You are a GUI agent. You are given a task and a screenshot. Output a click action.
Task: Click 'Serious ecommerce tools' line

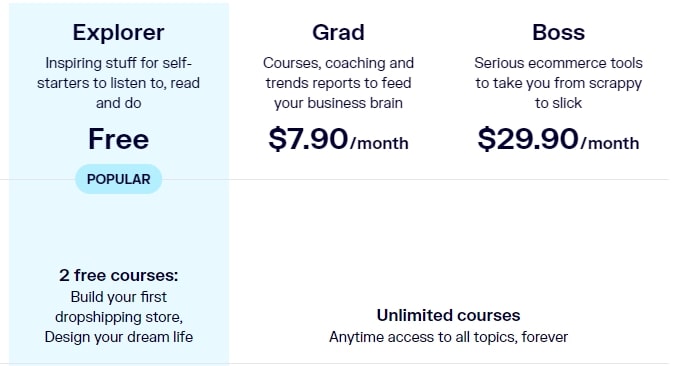pos(558,63)
